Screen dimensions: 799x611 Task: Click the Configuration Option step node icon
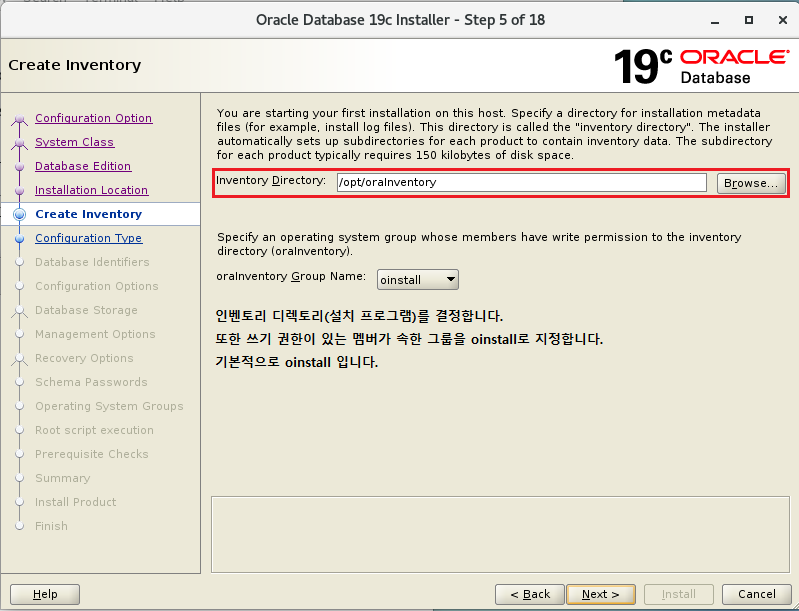[19, 120]
